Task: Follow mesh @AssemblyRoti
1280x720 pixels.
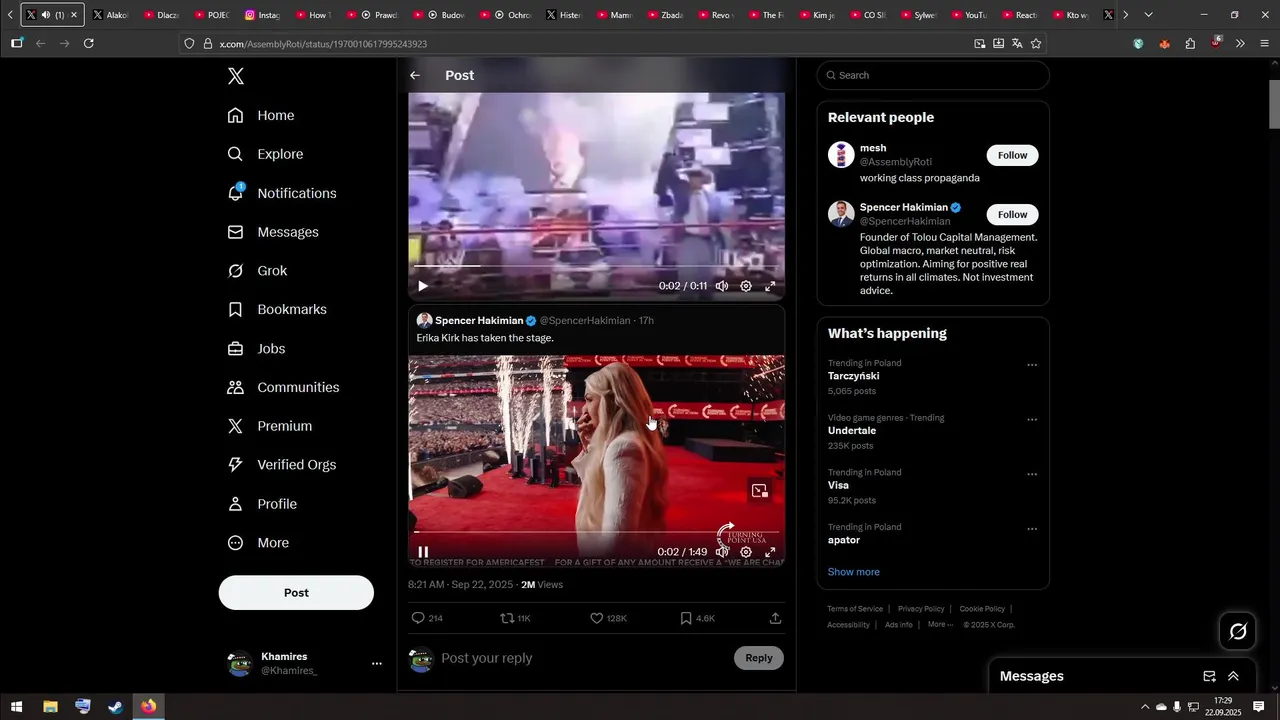Action: point(1012,155)
